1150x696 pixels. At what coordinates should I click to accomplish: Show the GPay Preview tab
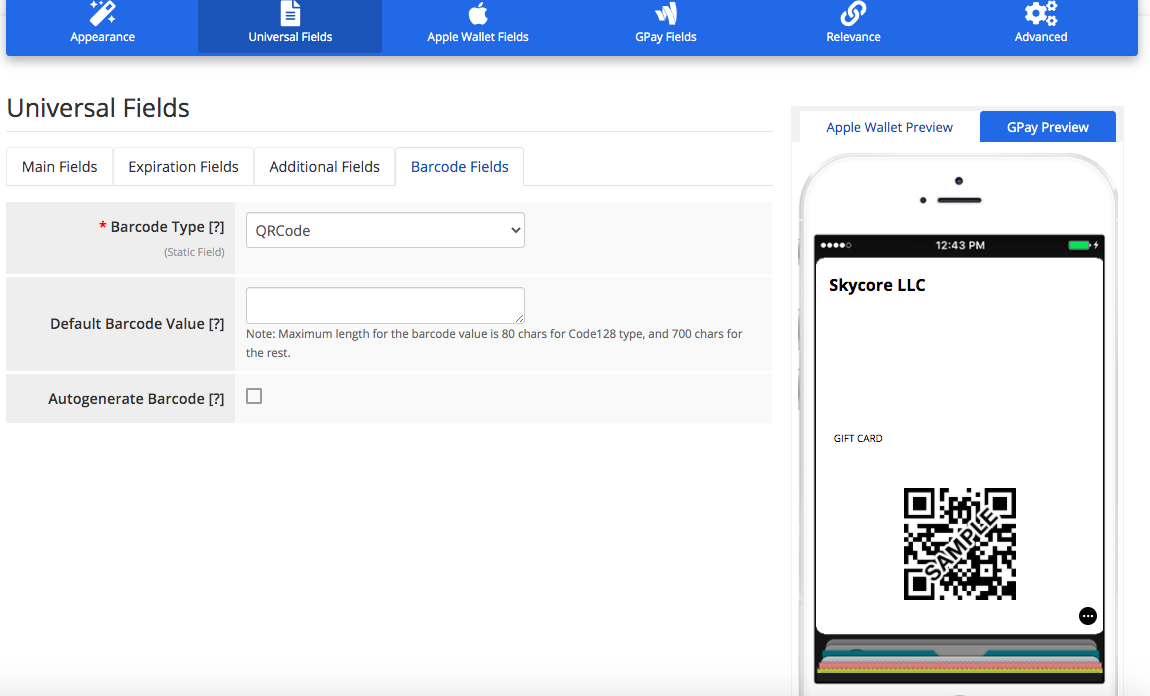(x=1047, y=127)
